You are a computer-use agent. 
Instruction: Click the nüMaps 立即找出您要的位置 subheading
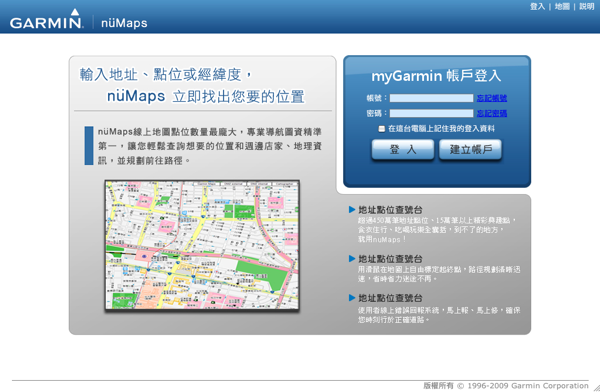pyautogui.click(x=205, y=96)
